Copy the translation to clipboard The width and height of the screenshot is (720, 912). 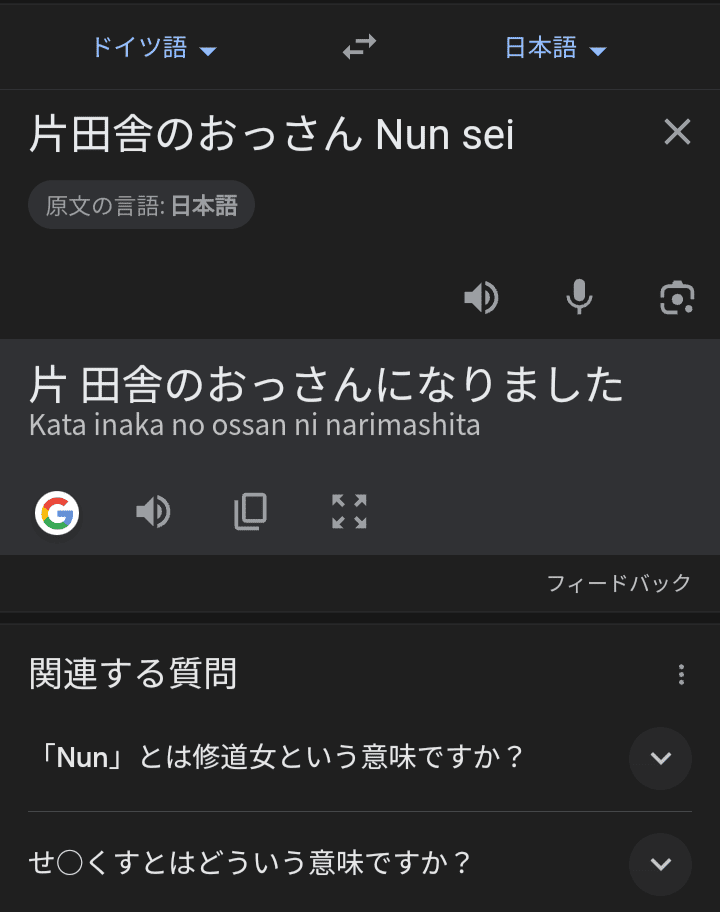[x=251, y=512]
